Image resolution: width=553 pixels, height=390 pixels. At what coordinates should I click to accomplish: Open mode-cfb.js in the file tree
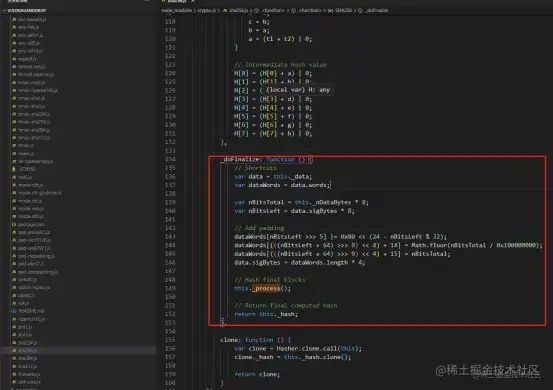click(30, 185)
